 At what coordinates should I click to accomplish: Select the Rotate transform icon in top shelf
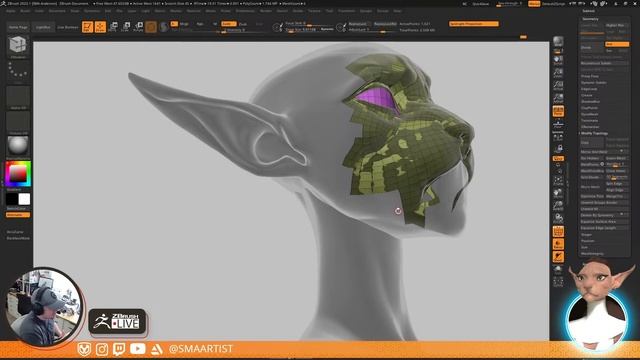click(x=138, y=27)
